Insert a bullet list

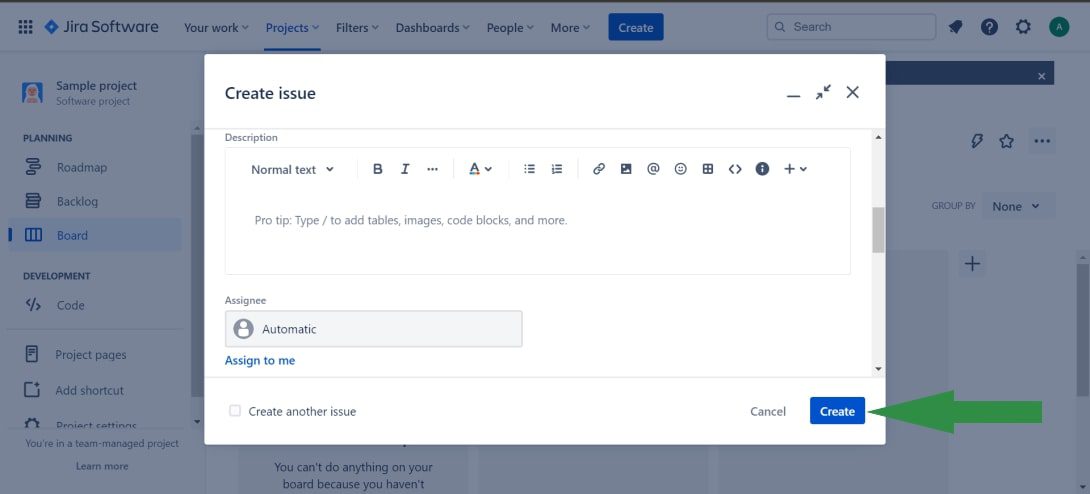coord(529,169)
